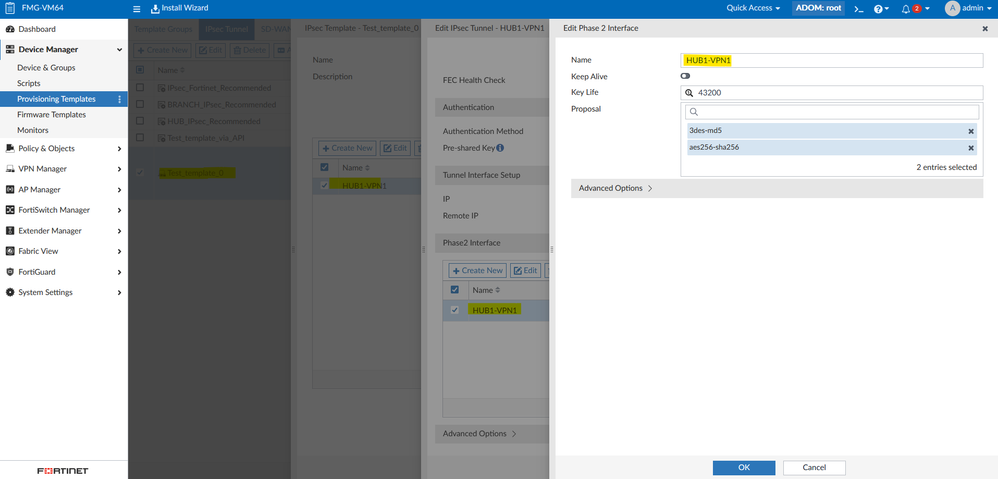Check Test_template_via_API row checkbox
This screenshot has width=998, height=479.
pos(140,137)
